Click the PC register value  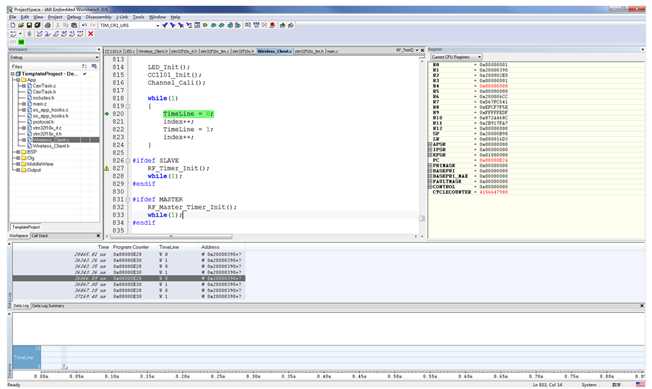pos(494,160)
